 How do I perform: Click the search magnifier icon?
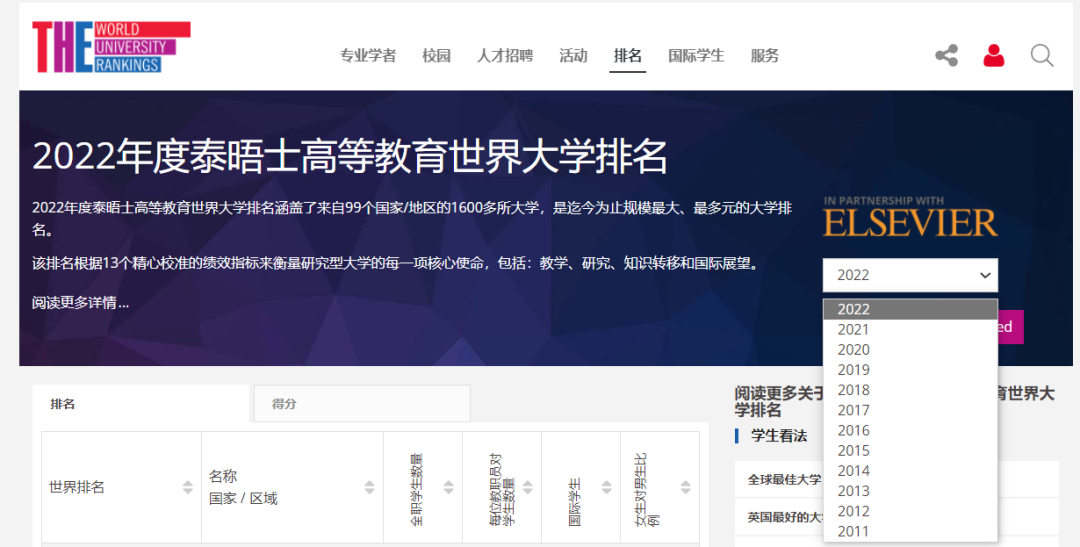coord(1041,55)
